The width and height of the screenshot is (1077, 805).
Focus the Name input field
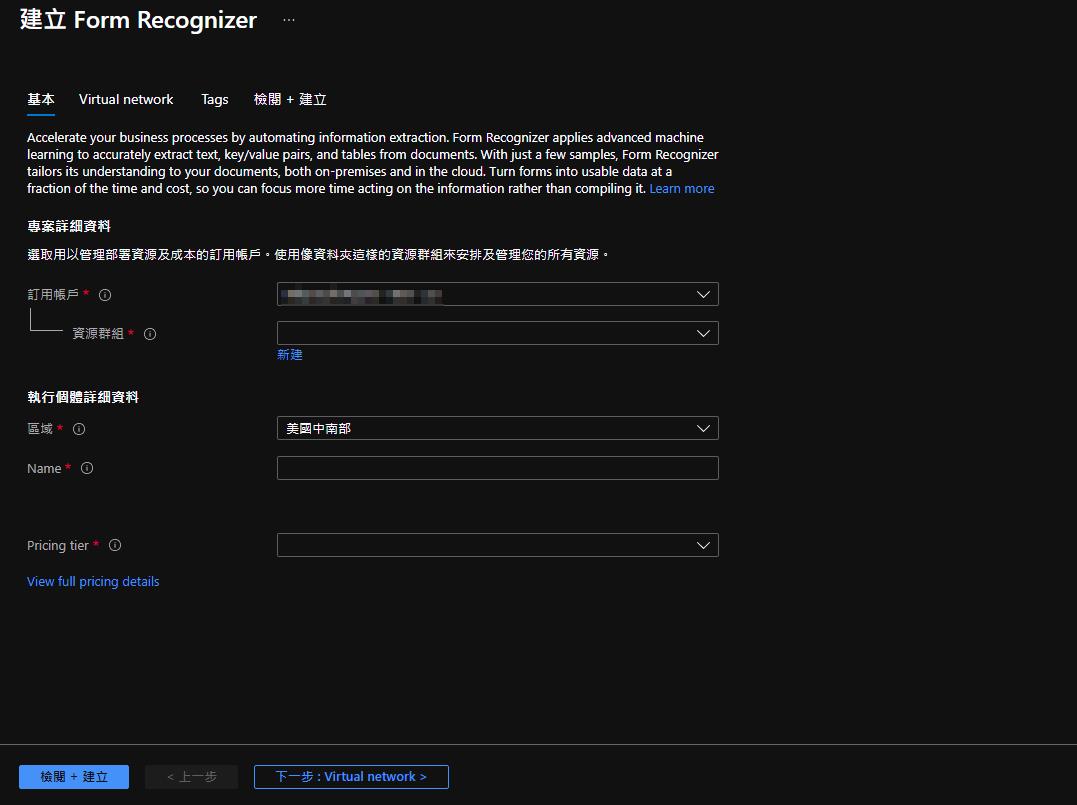(497, 468)
